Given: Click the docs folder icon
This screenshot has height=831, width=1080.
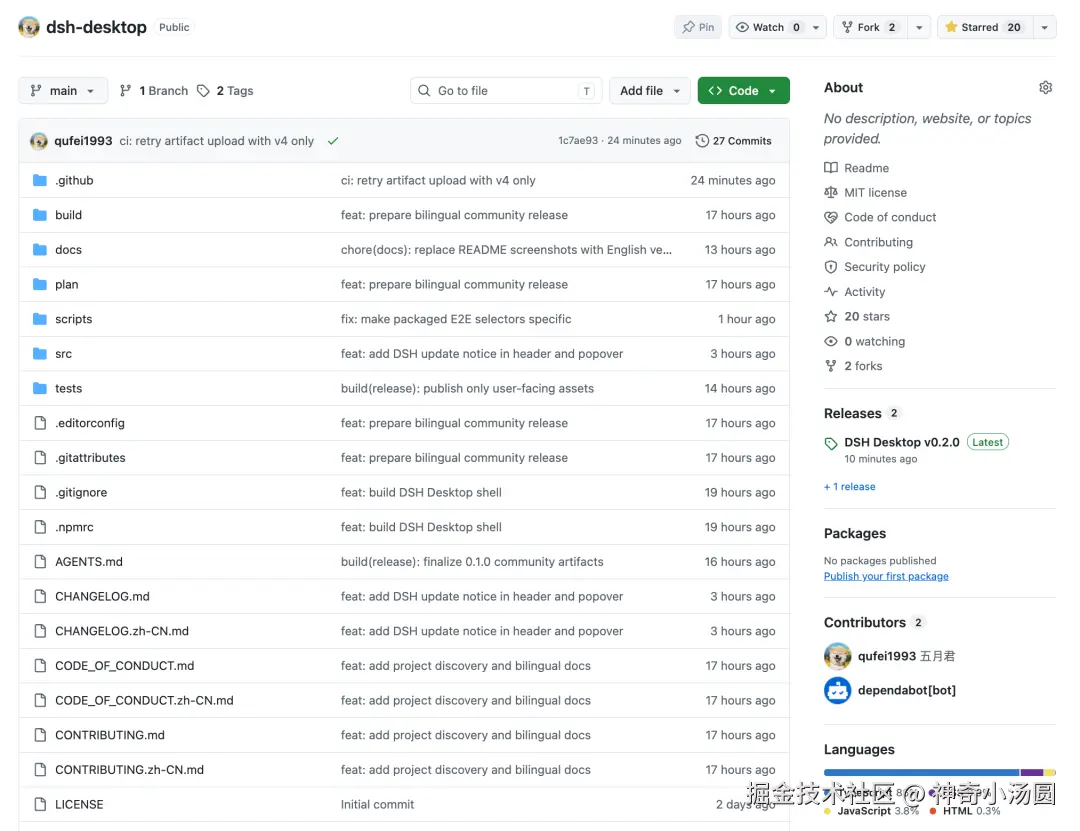Looking at the screenshot, I should coord(40,249).
